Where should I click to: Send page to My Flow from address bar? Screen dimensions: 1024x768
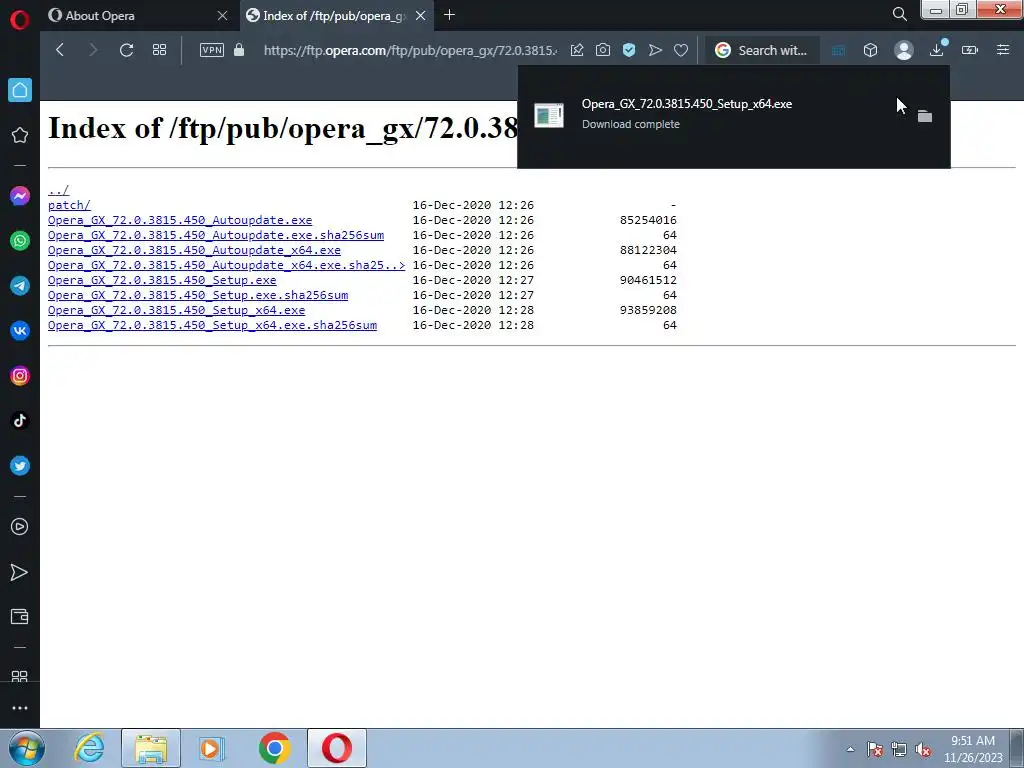click(x=655, y=50)
